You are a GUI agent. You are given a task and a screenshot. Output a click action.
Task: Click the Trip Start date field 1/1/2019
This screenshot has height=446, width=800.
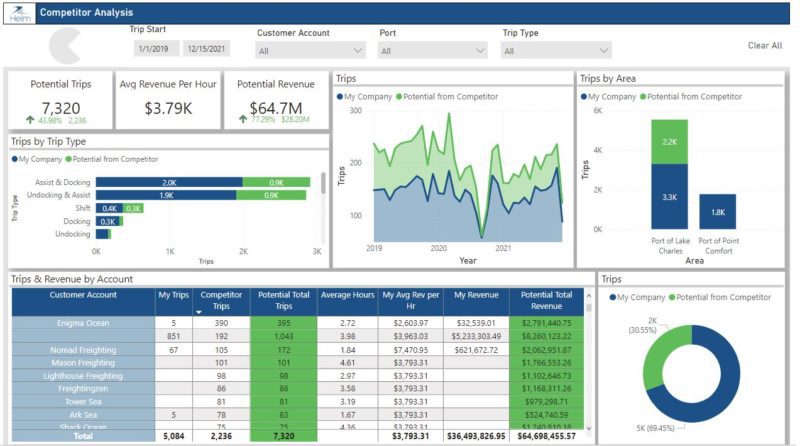(154, 49)
